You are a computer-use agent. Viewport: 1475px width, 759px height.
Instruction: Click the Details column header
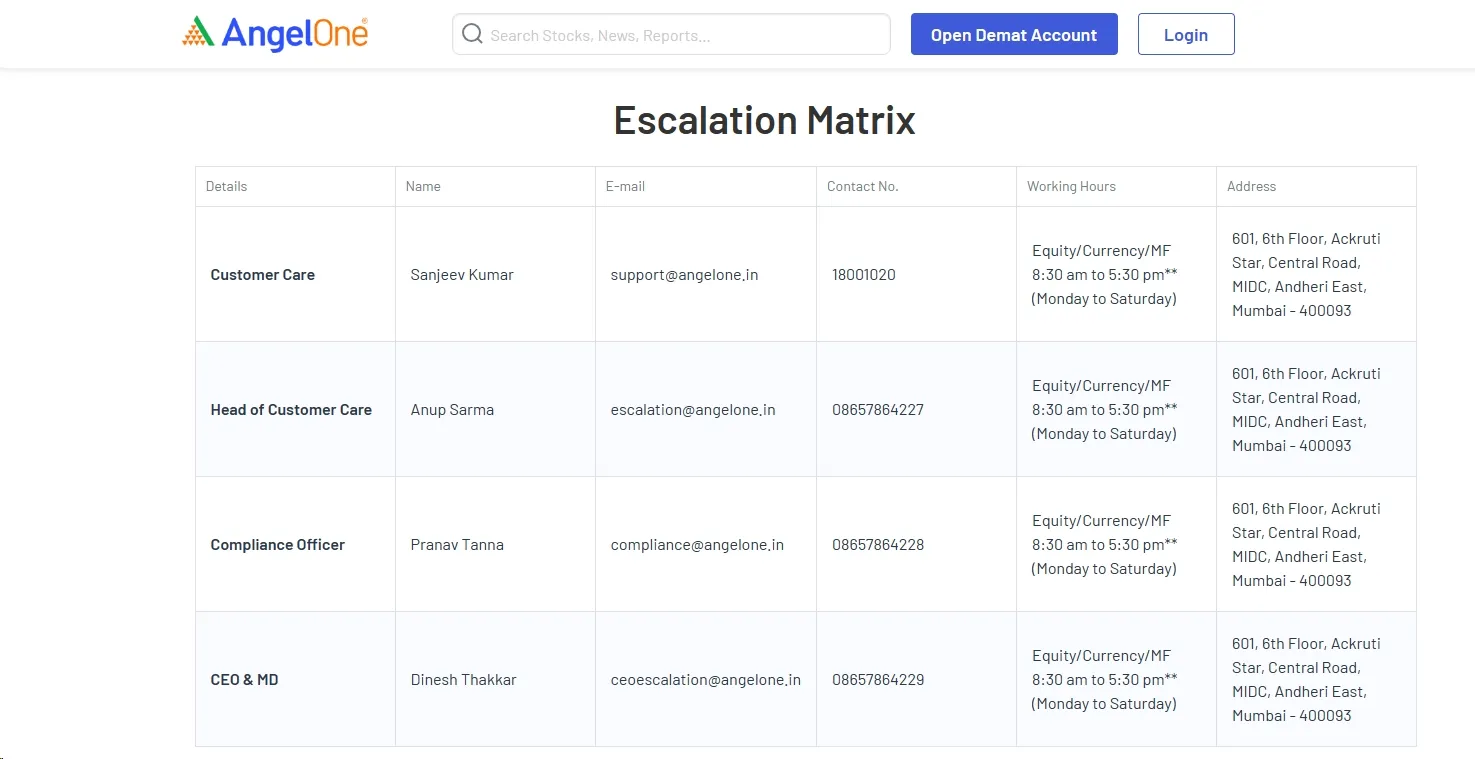coord(226,186)
